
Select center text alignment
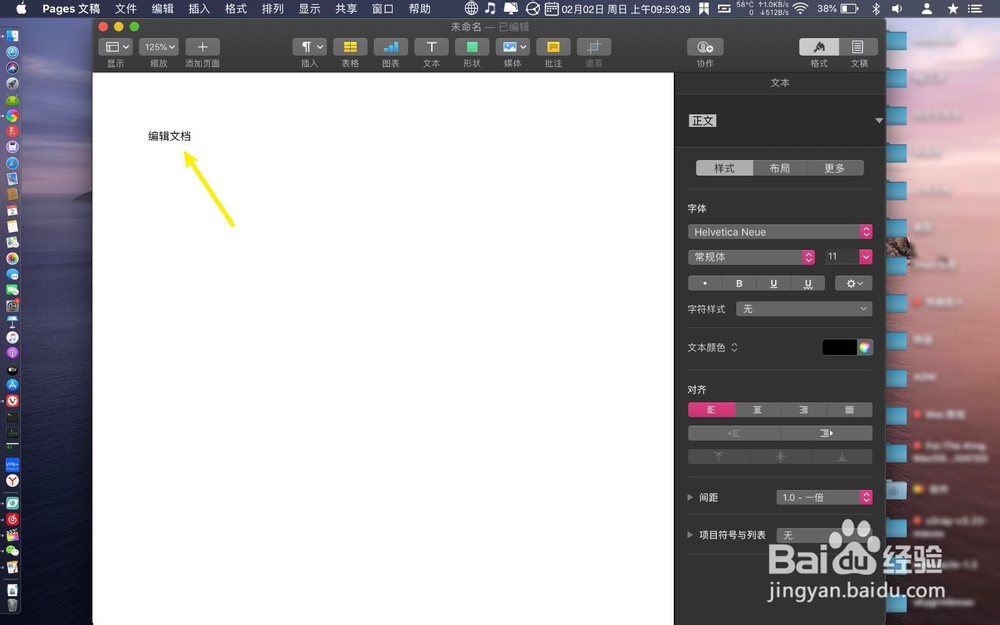(x=758, y=409)
